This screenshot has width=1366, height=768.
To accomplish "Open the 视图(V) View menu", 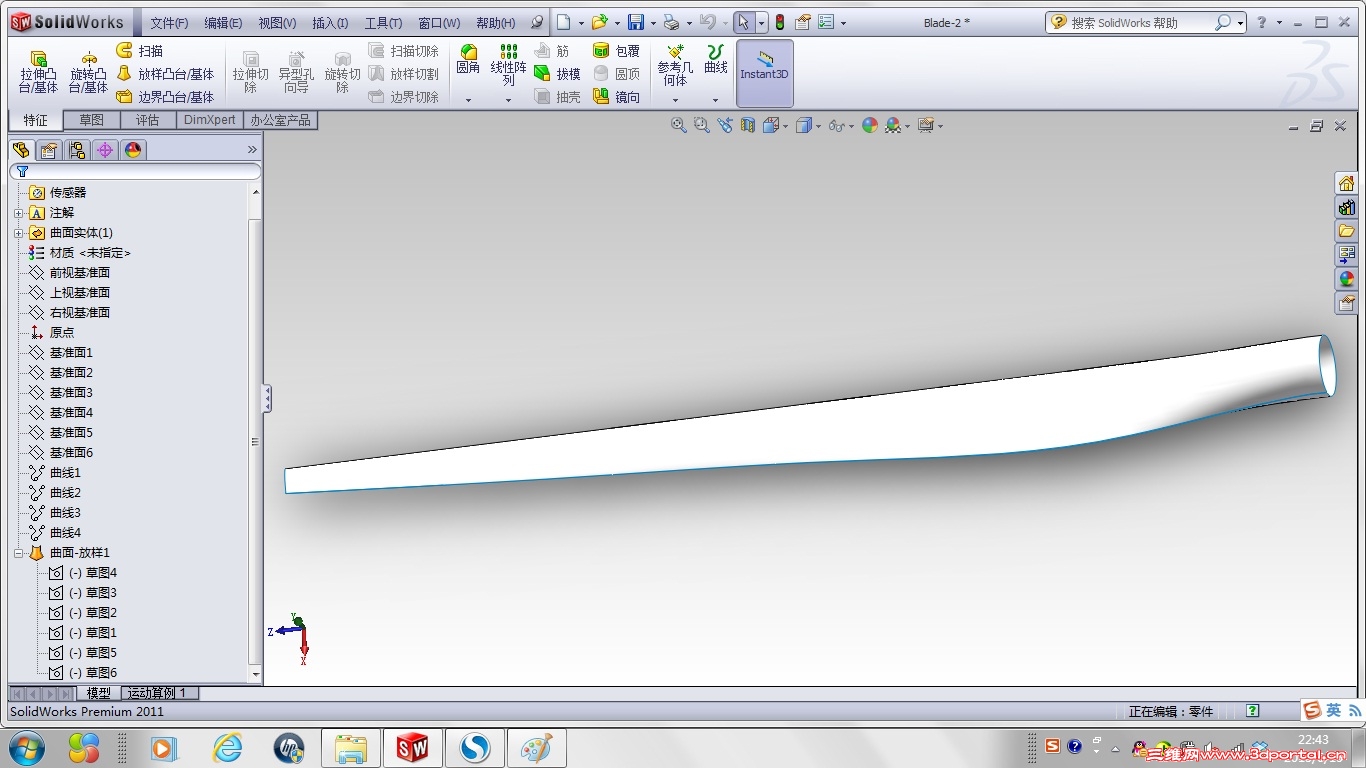I will click(277, 23).
